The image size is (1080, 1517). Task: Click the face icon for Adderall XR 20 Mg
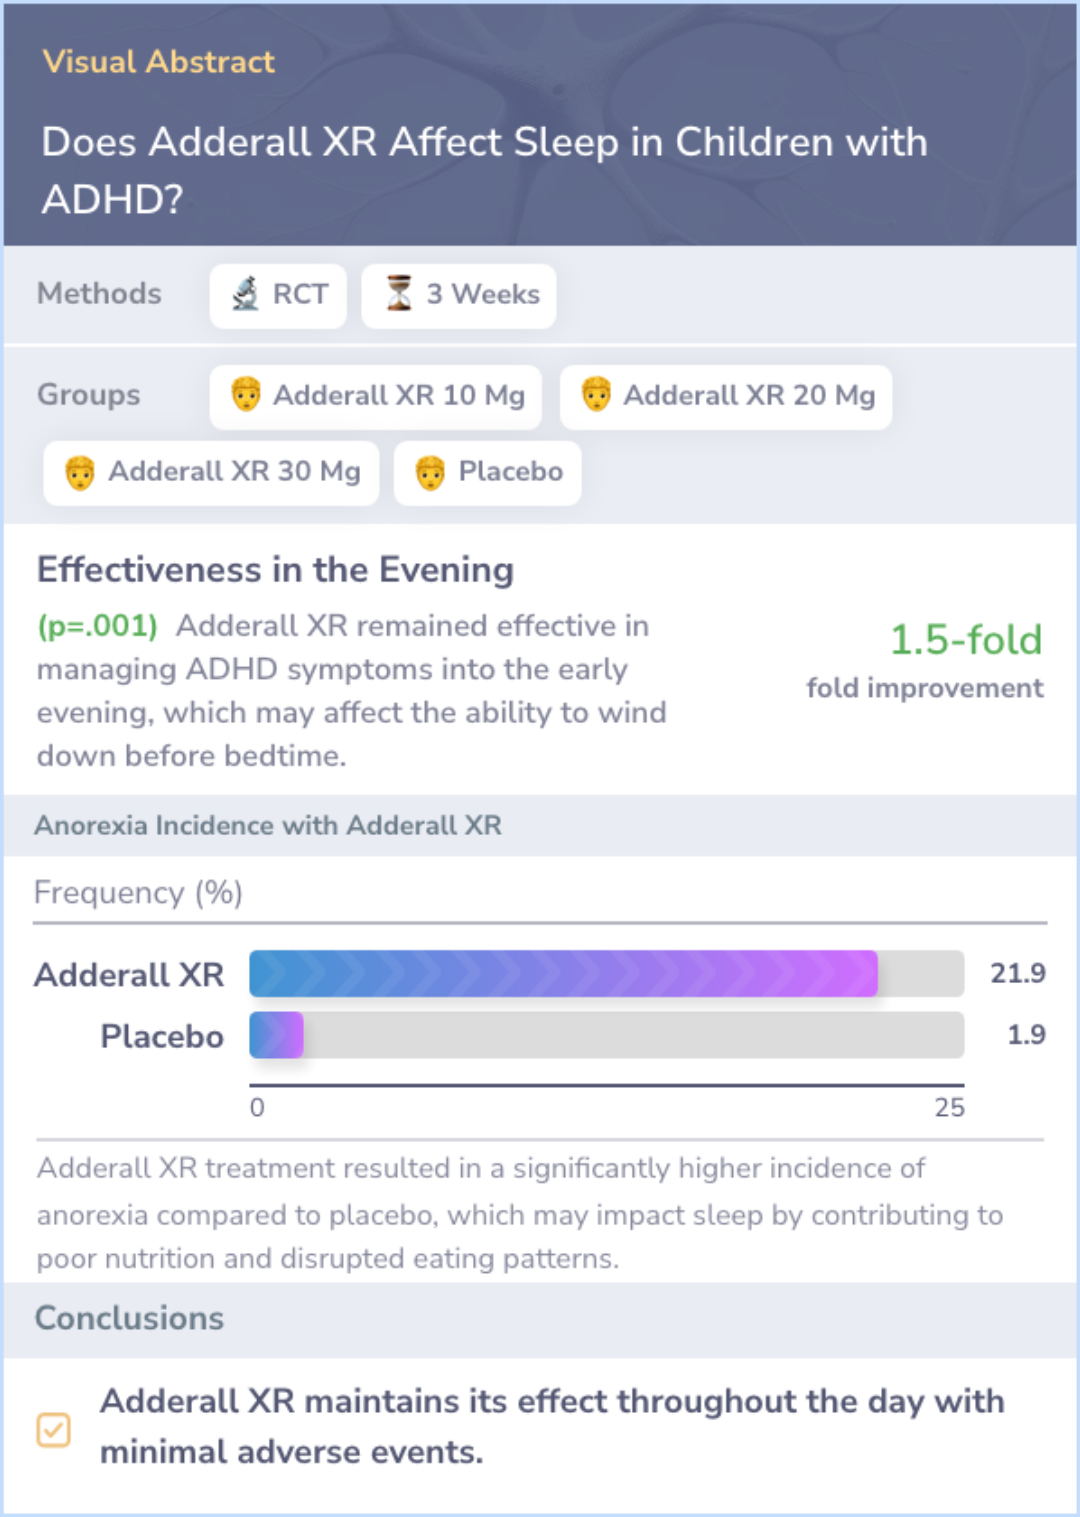(x=596, y=395)
